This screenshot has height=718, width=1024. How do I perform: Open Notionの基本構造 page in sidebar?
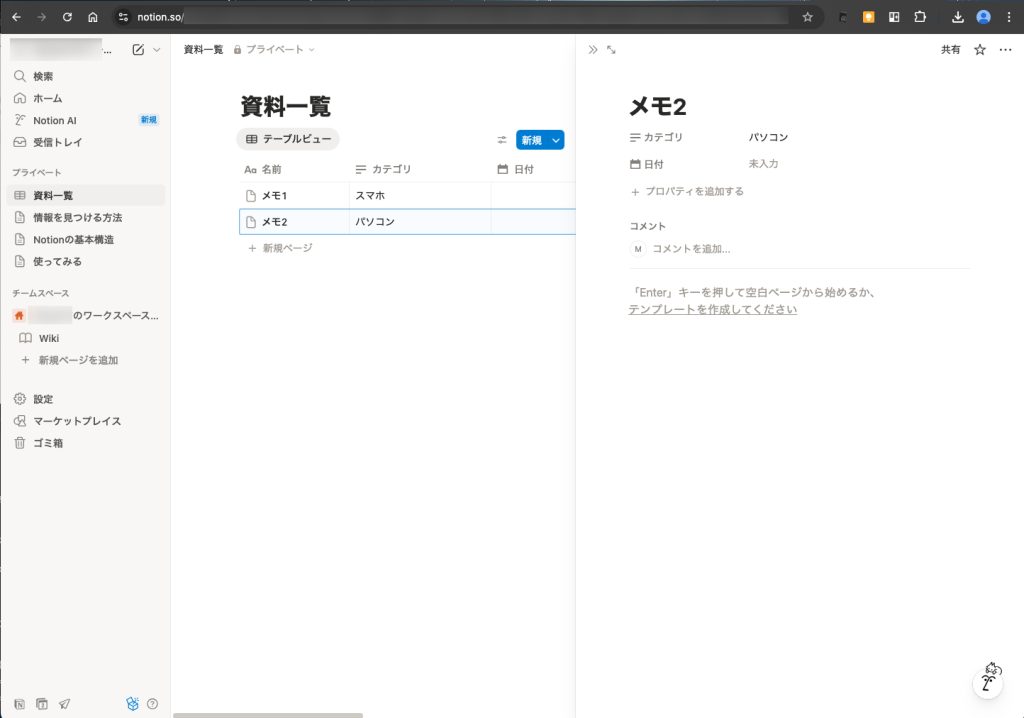86,239
